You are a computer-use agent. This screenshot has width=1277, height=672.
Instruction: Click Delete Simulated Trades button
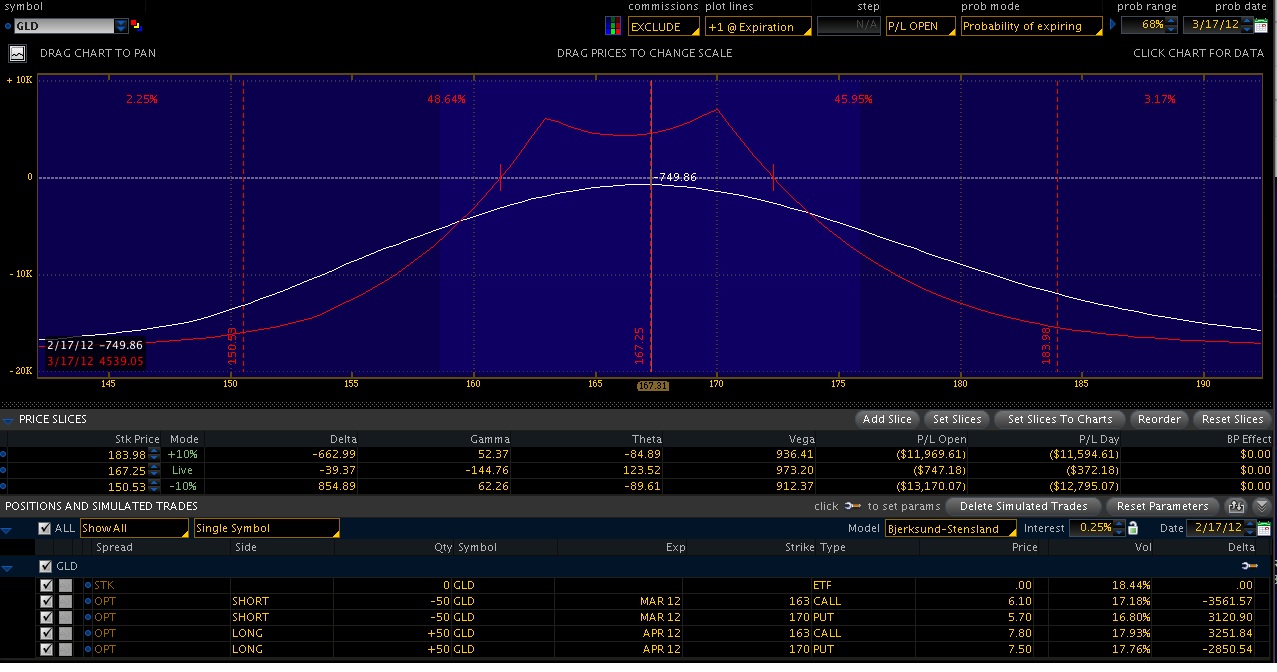1023,506
